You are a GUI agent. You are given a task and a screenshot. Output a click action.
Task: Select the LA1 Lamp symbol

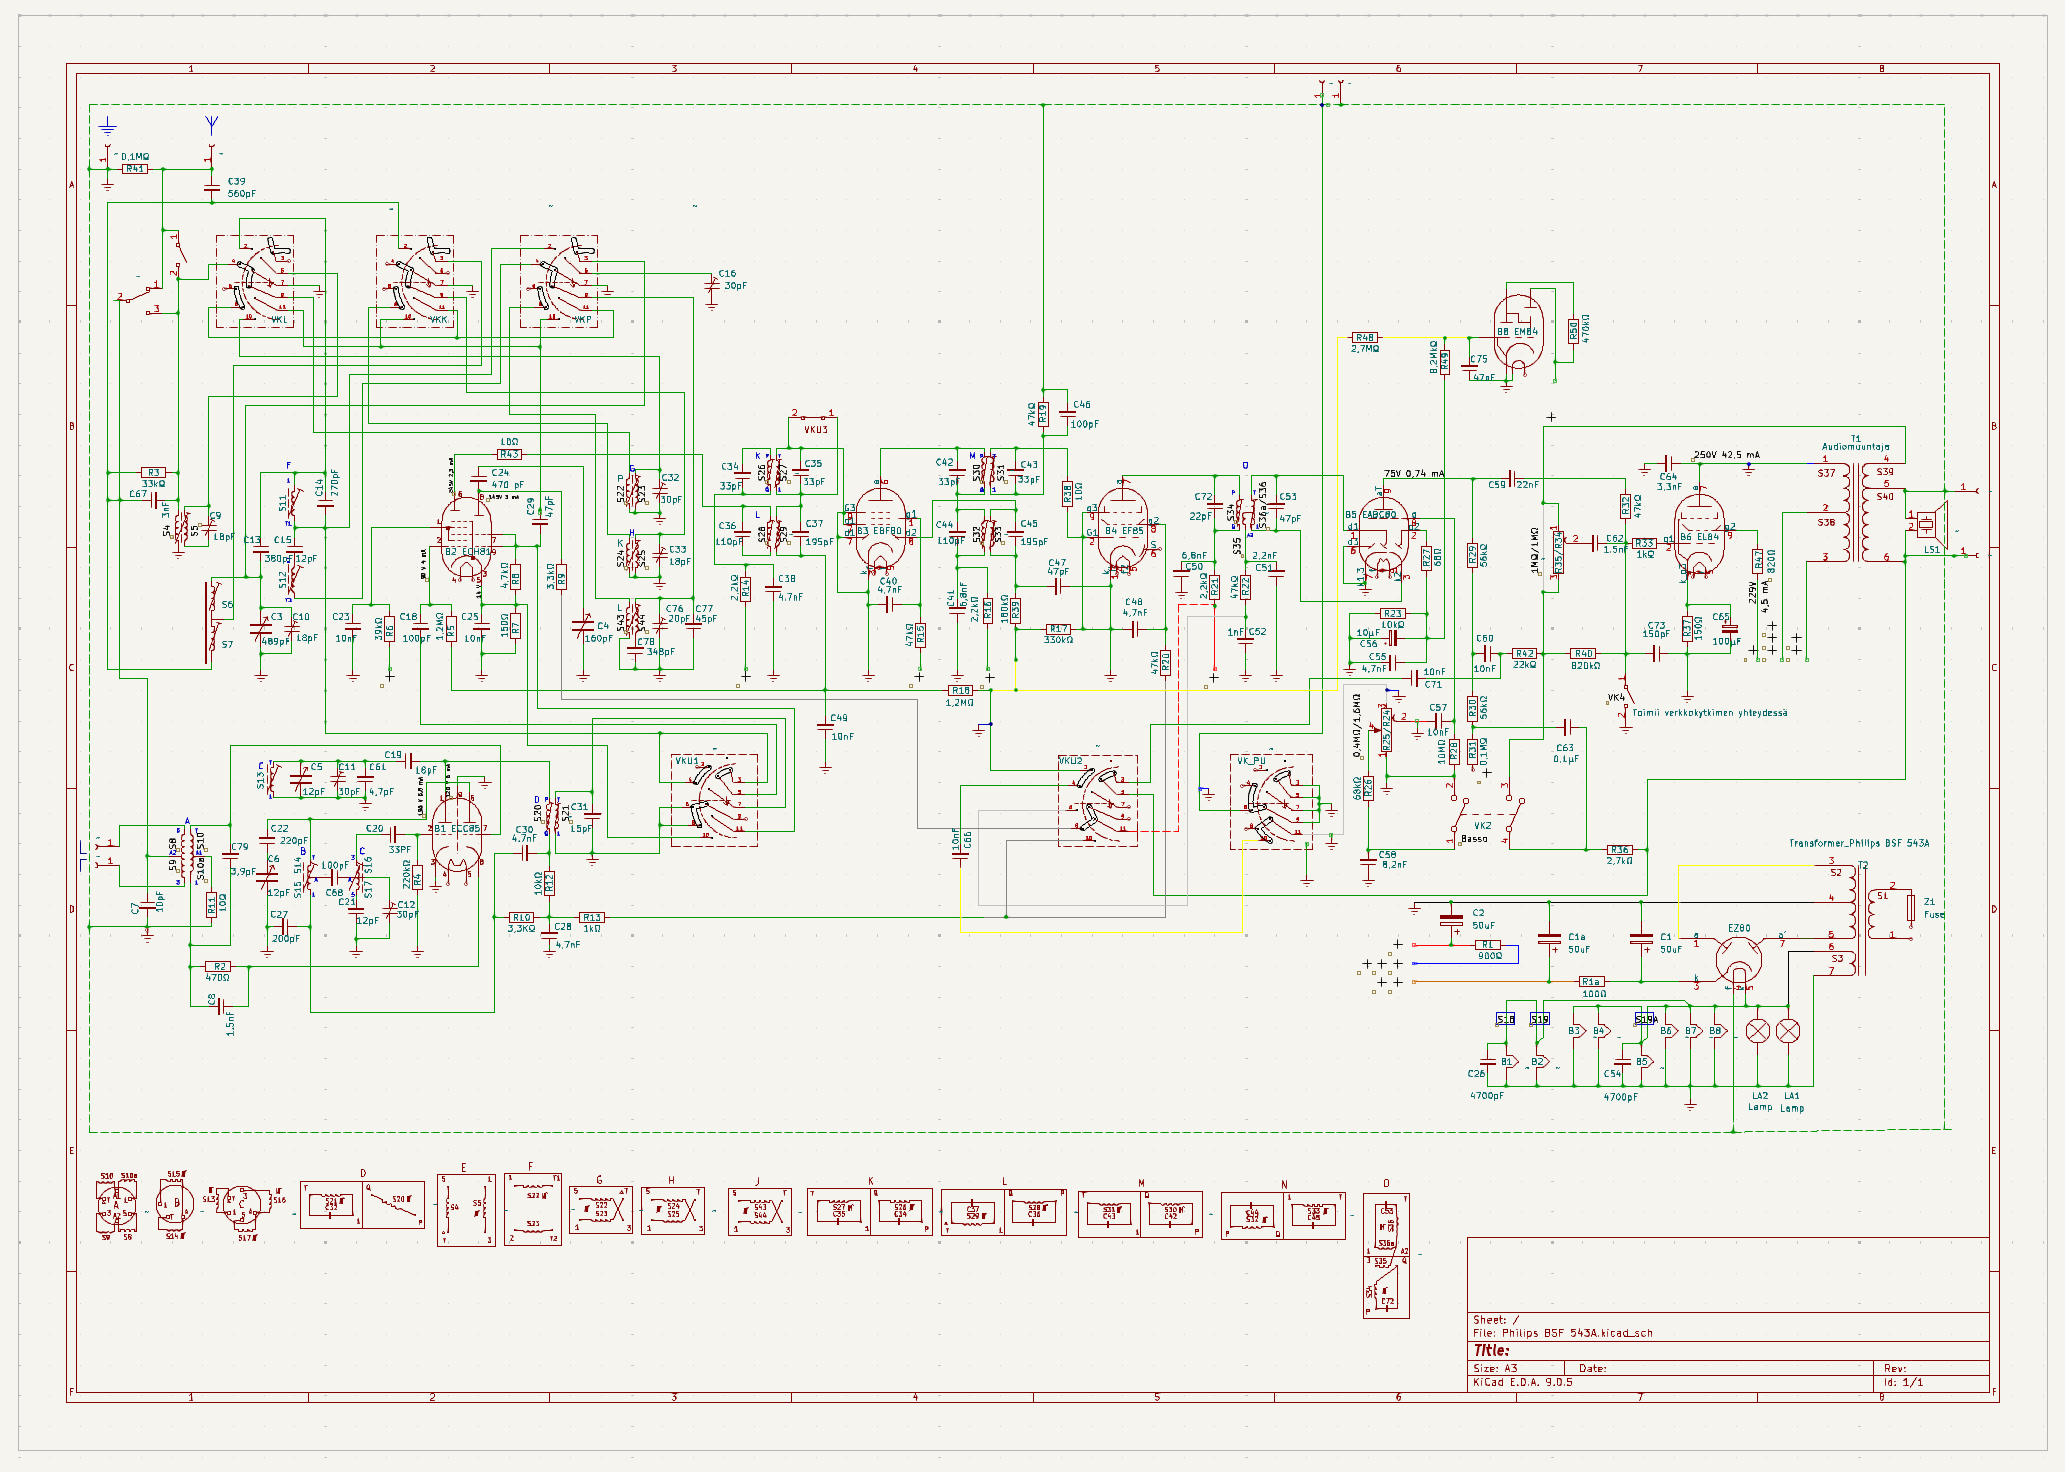tap(1788, 1031)
